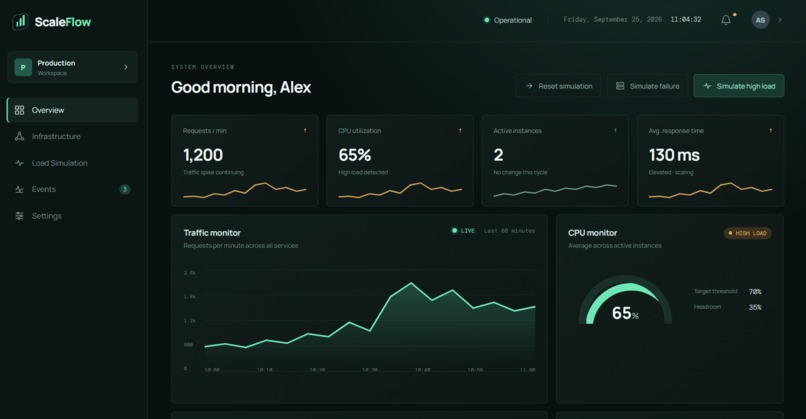This screenshot has height=419, width=806.
Task: Click the 1,200 requests value
Action: click(x=203, y=155)
